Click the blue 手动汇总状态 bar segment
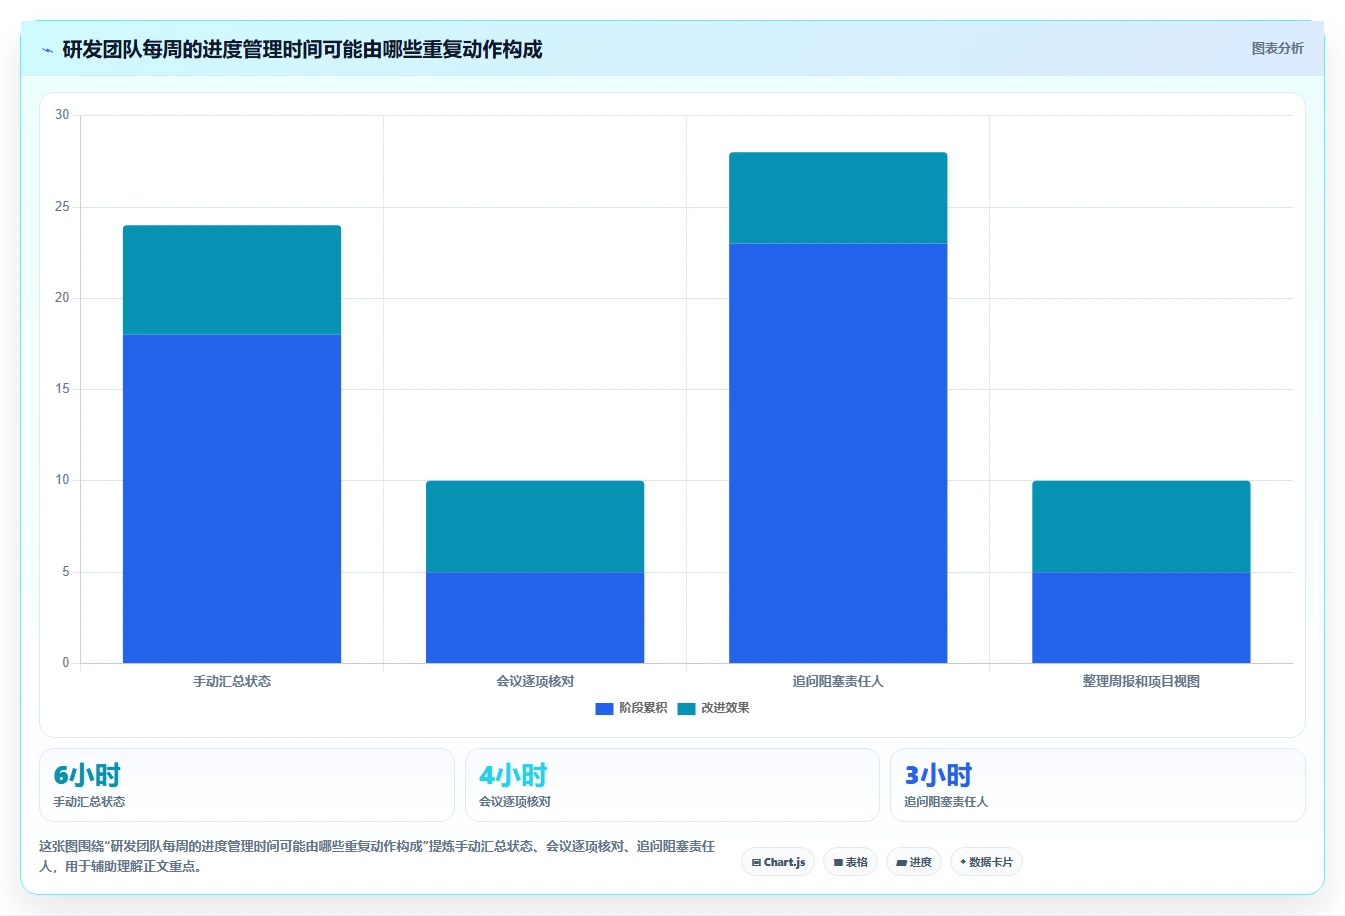Image resolution: width=1345 pixels, height=916 pixels. (232, 498)
